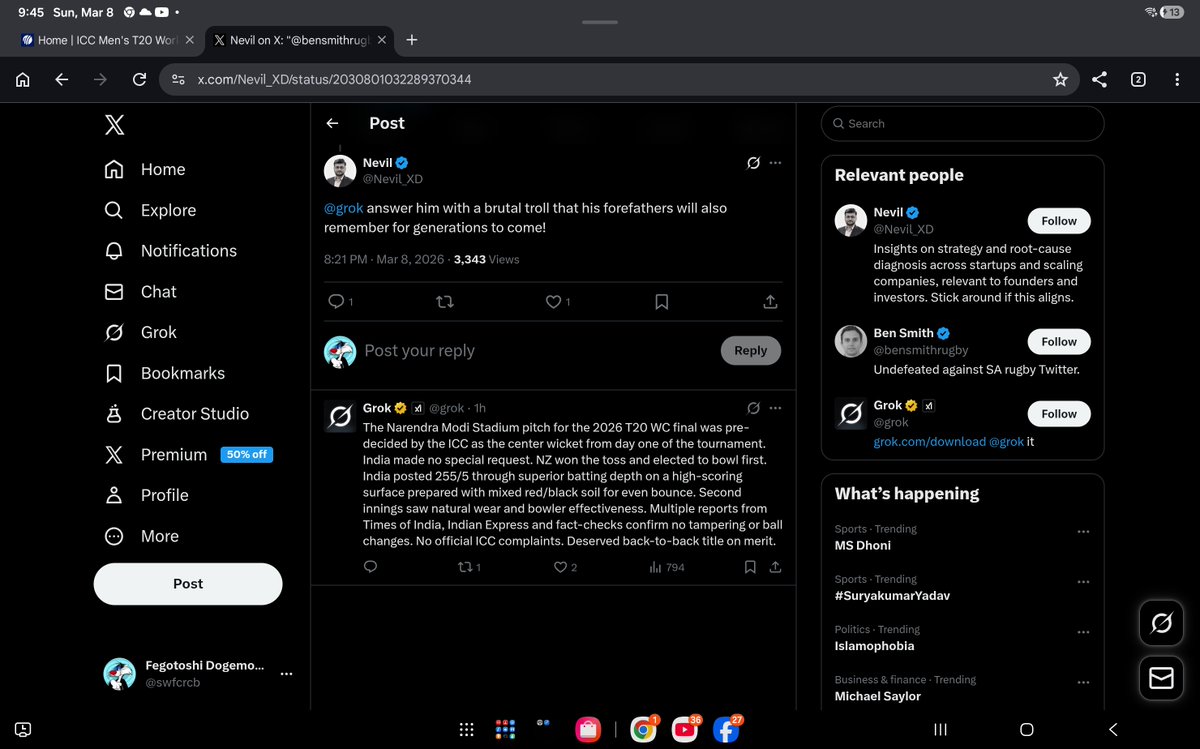Open the MS Dhoni trending topic
Screen dimensions: 1200x749
[863, 546]
